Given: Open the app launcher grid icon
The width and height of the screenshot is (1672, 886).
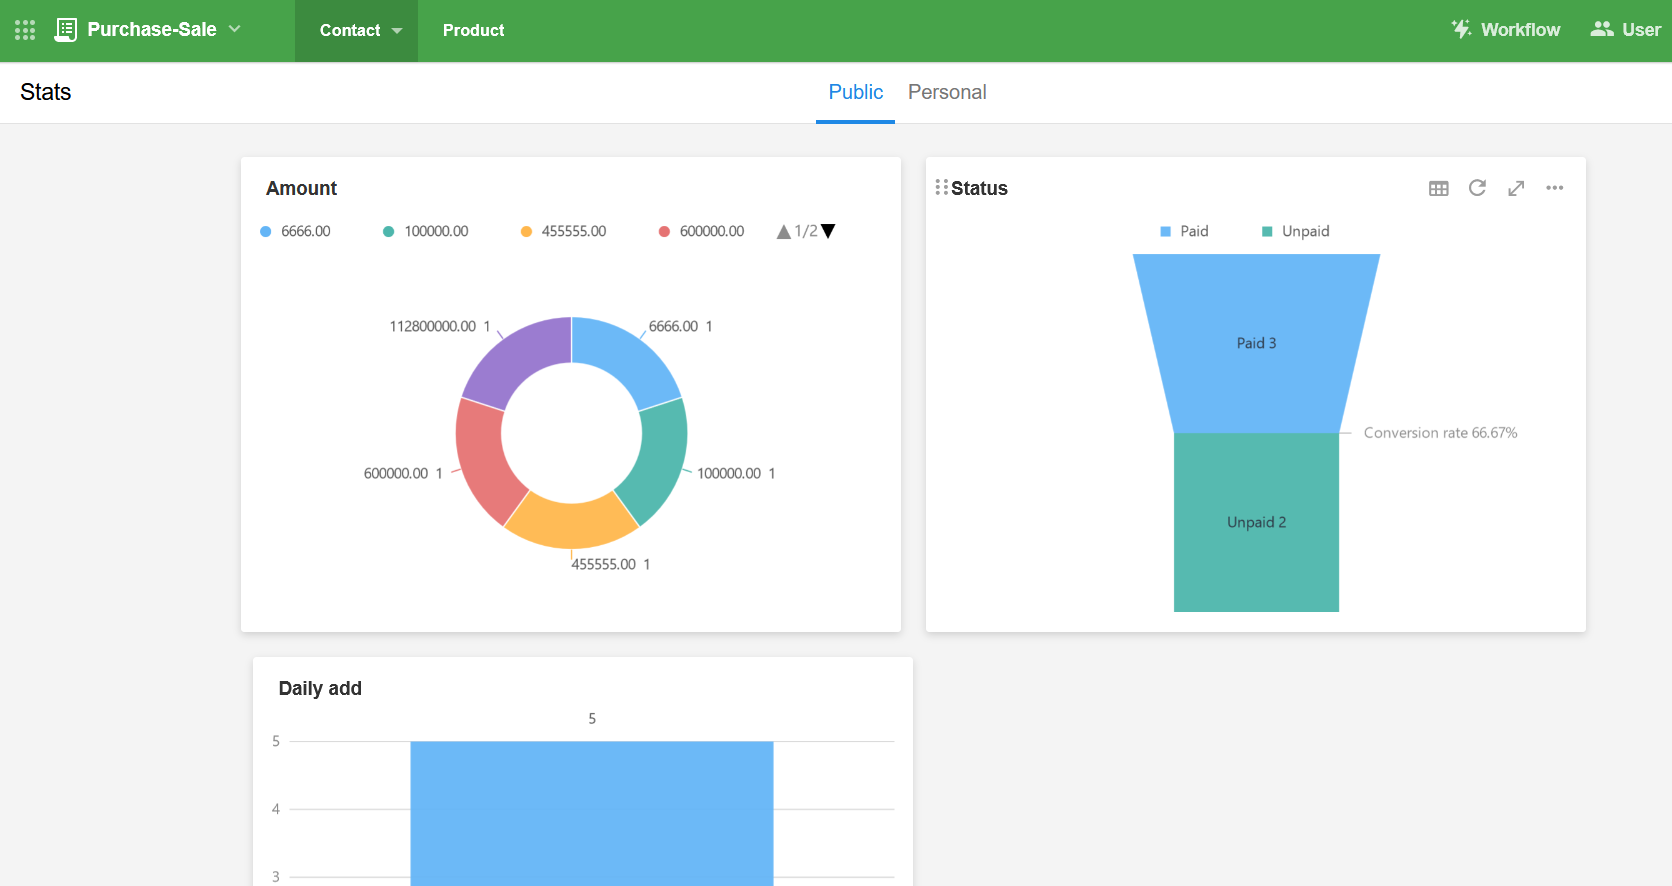Looking at the screenshot, I should (x=25, y=30).
